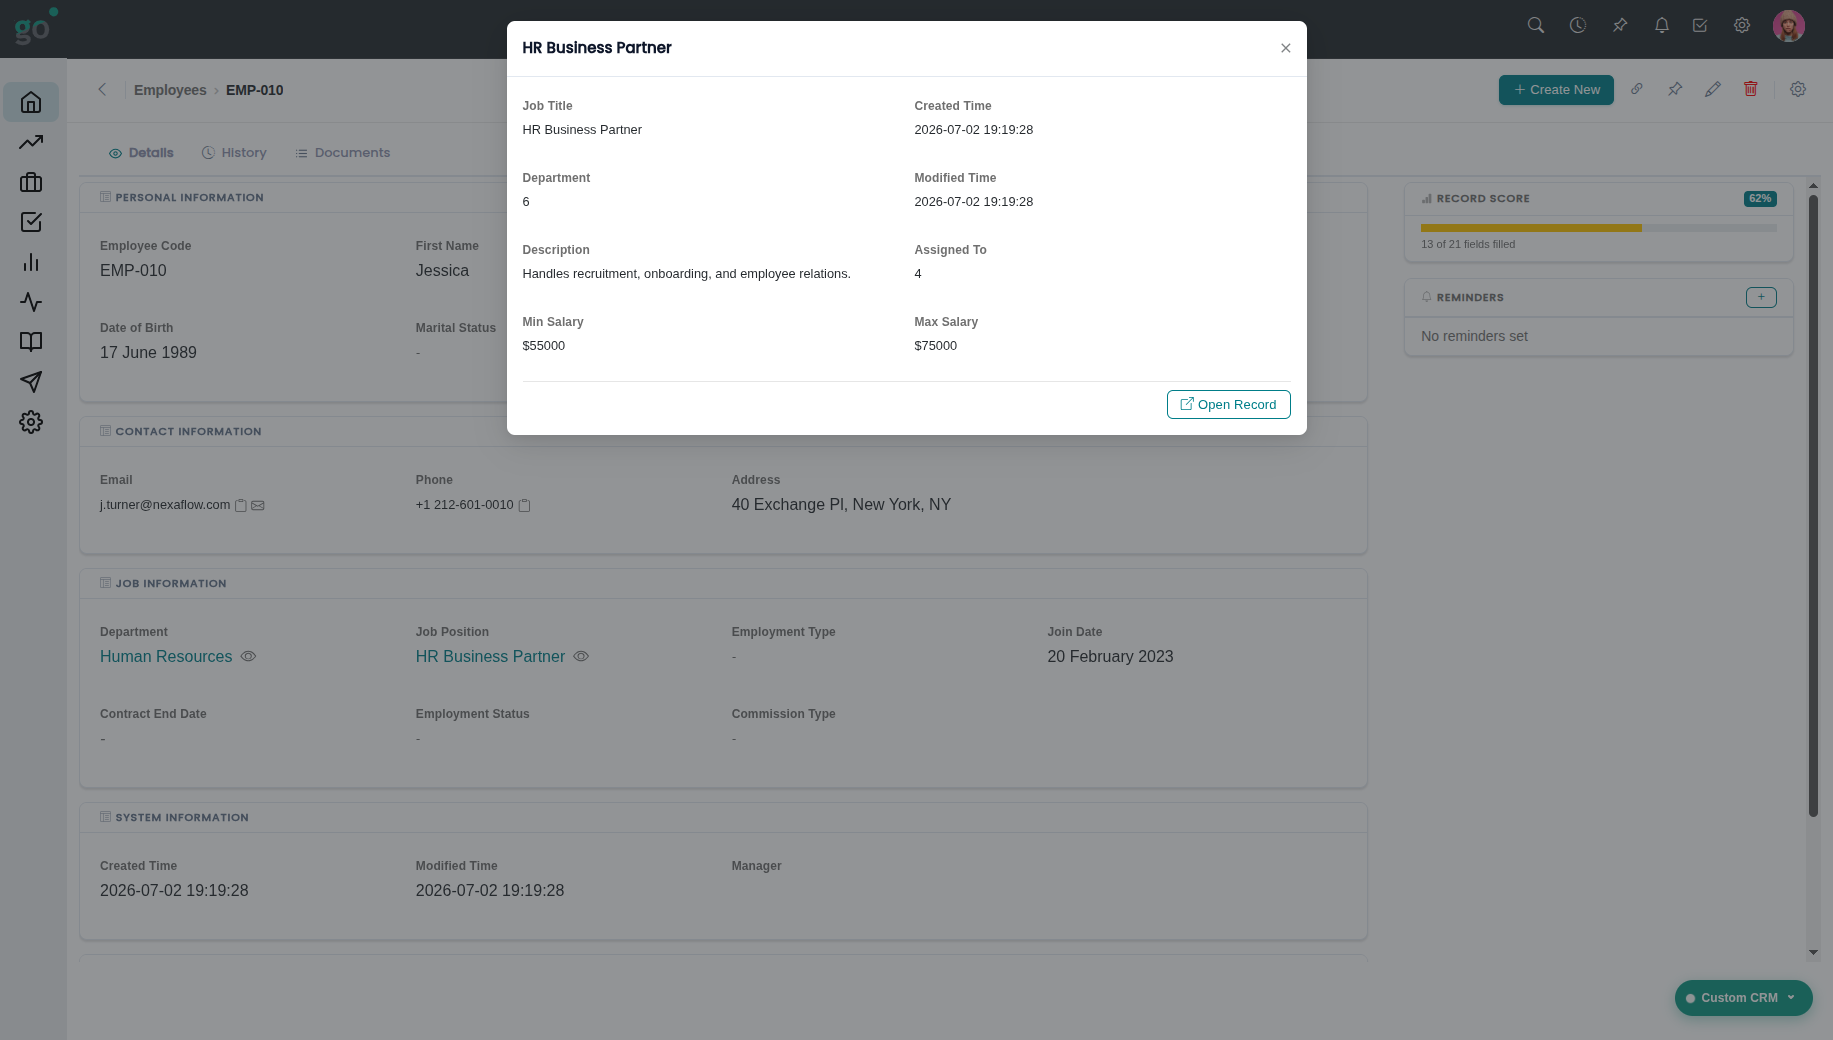The image size is (1833, 1040).
Task: Click the search icon in top bar
Action: [1536, 25]
